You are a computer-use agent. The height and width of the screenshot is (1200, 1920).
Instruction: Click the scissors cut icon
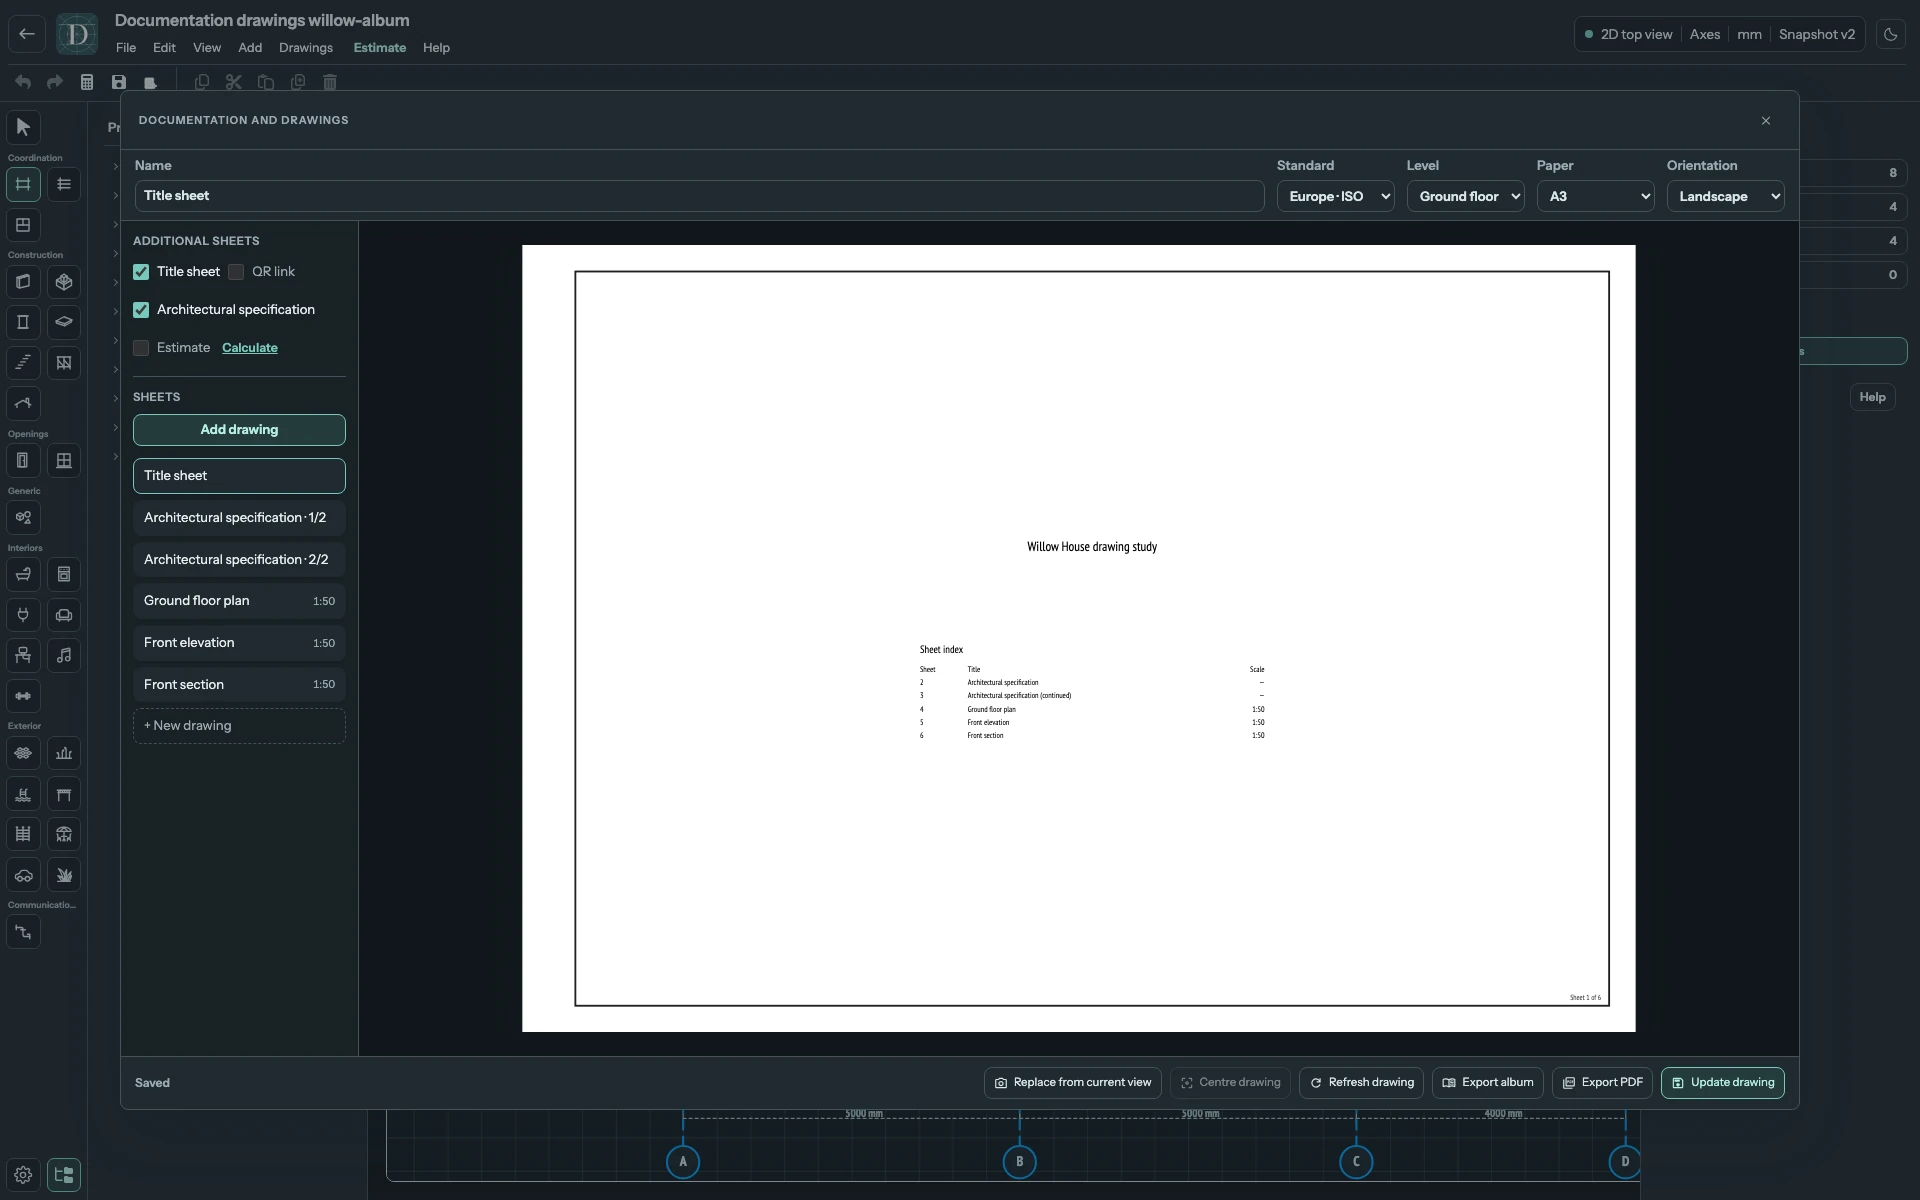point(234,82)
